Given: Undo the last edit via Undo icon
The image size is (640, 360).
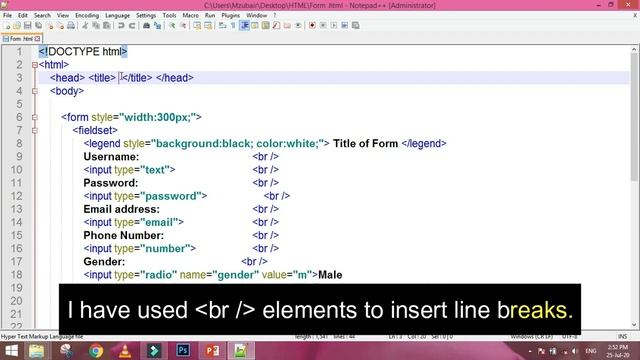Looking at the screenshot, I should 121,25.
